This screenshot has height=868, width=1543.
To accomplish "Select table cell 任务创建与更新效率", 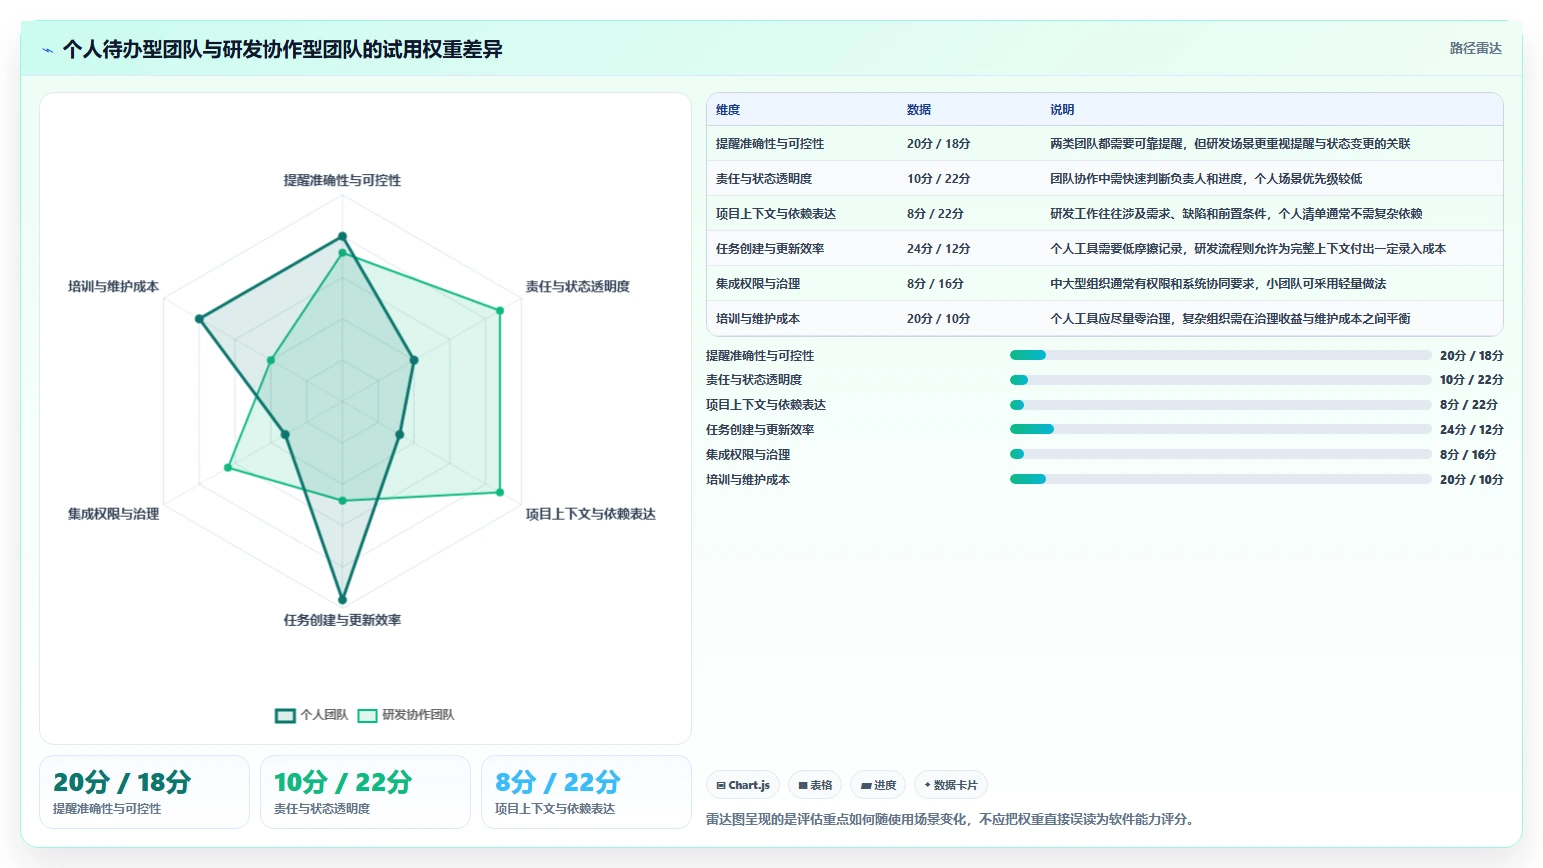I will click(x=770, y=249).
